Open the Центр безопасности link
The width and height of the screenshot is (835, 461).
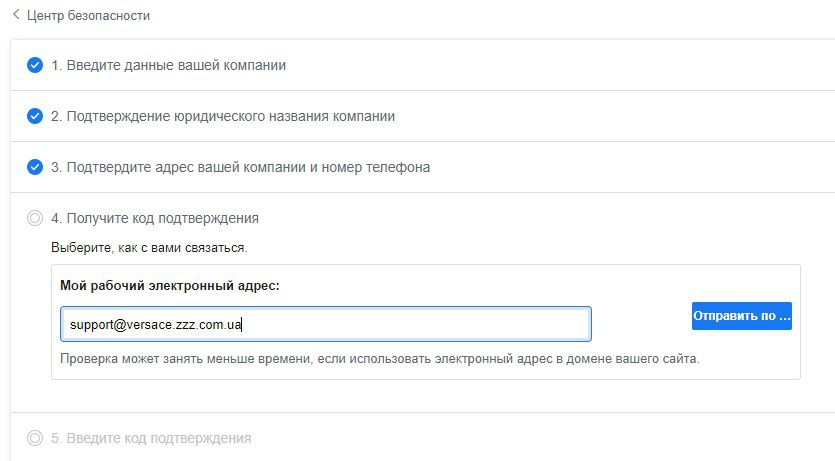[x=88, y=16]
